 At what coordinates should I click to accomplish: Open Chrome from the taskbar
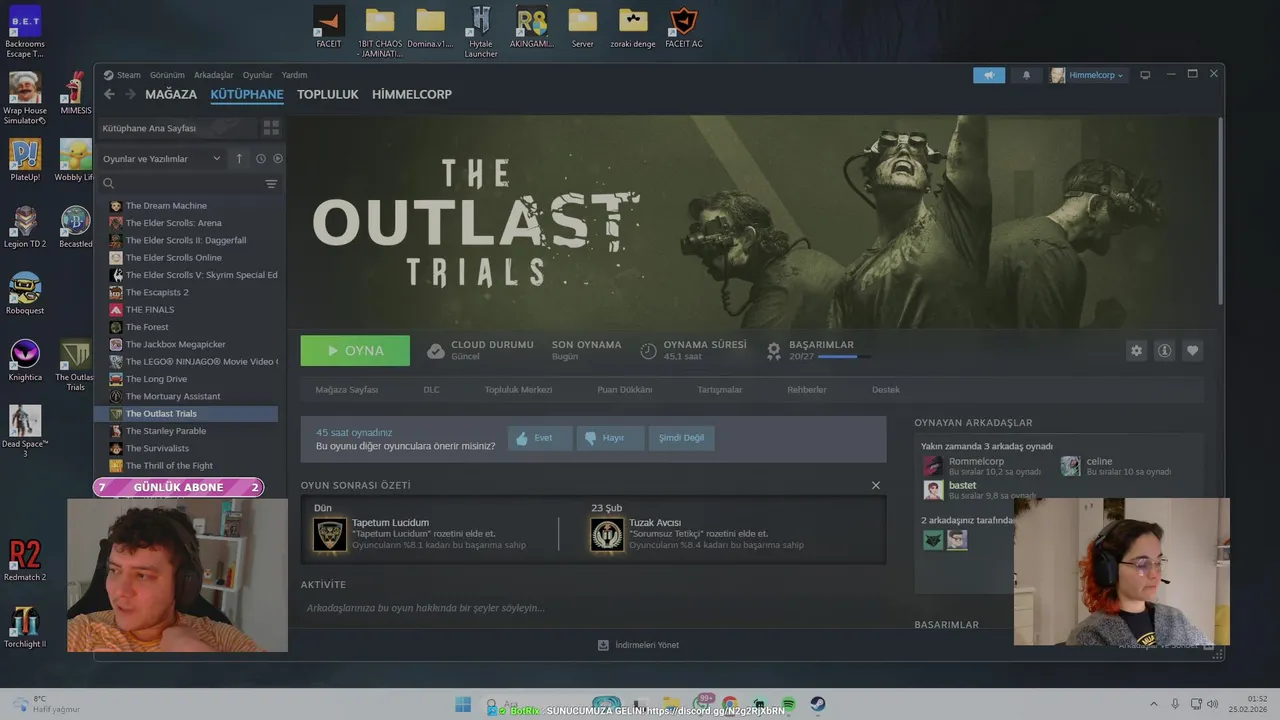(730, 705)
